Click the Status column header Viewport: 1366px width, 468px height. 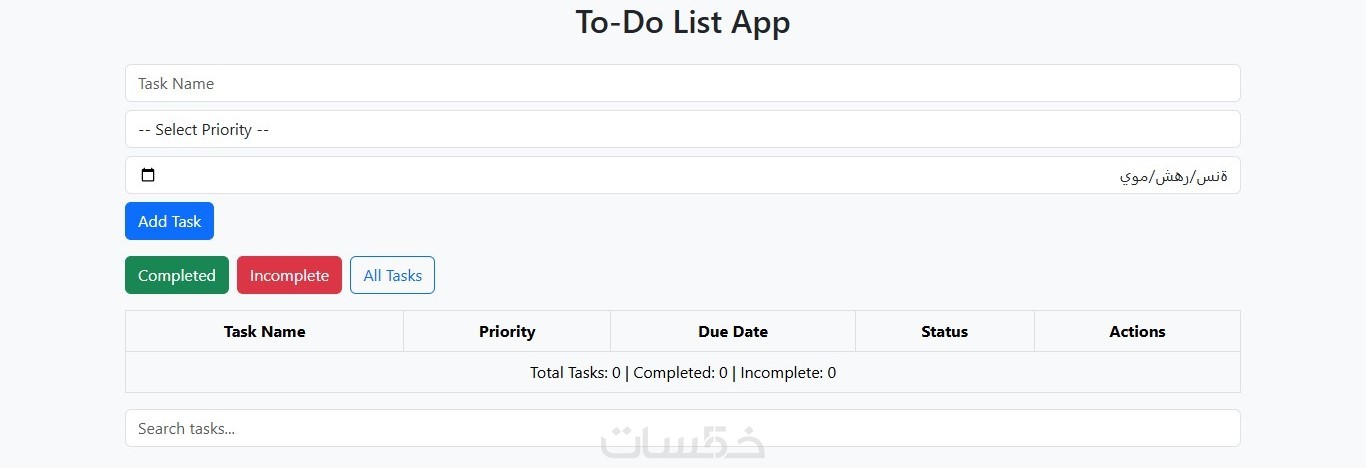[945, 332]
